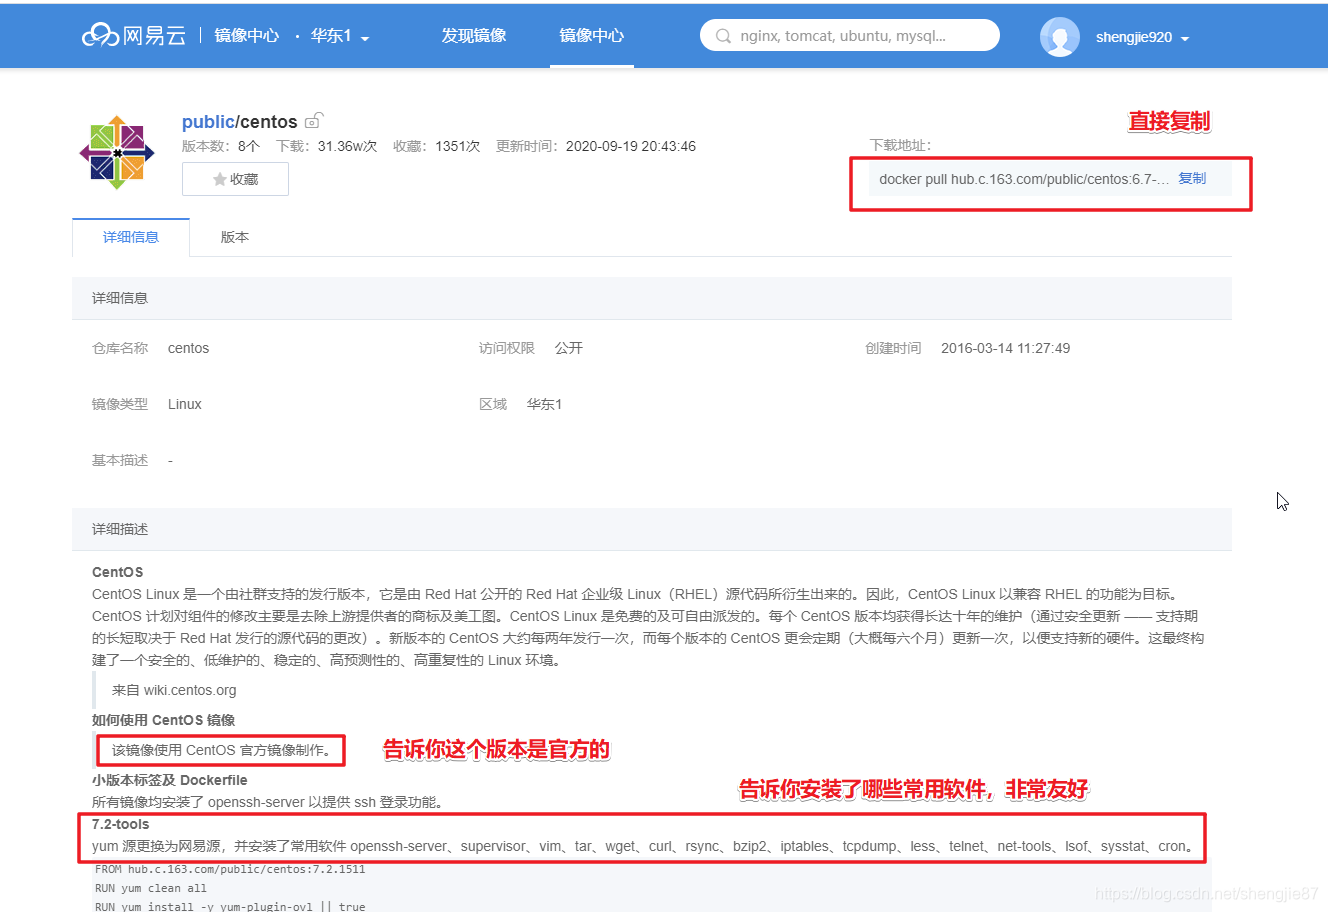Click the region value 华东1

point(544,404)
